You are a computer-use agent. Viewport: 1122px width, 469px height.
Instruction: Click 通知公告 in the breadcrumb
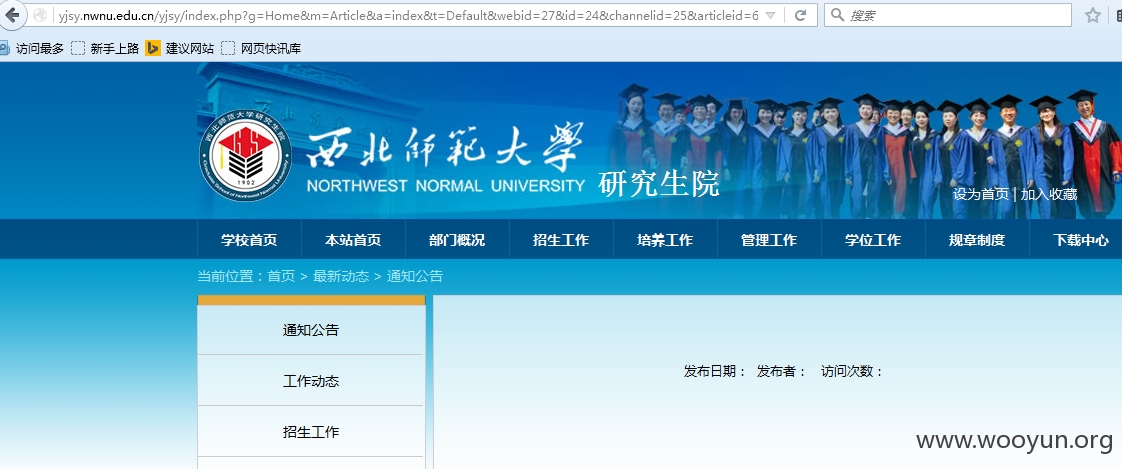pos(415,276)
